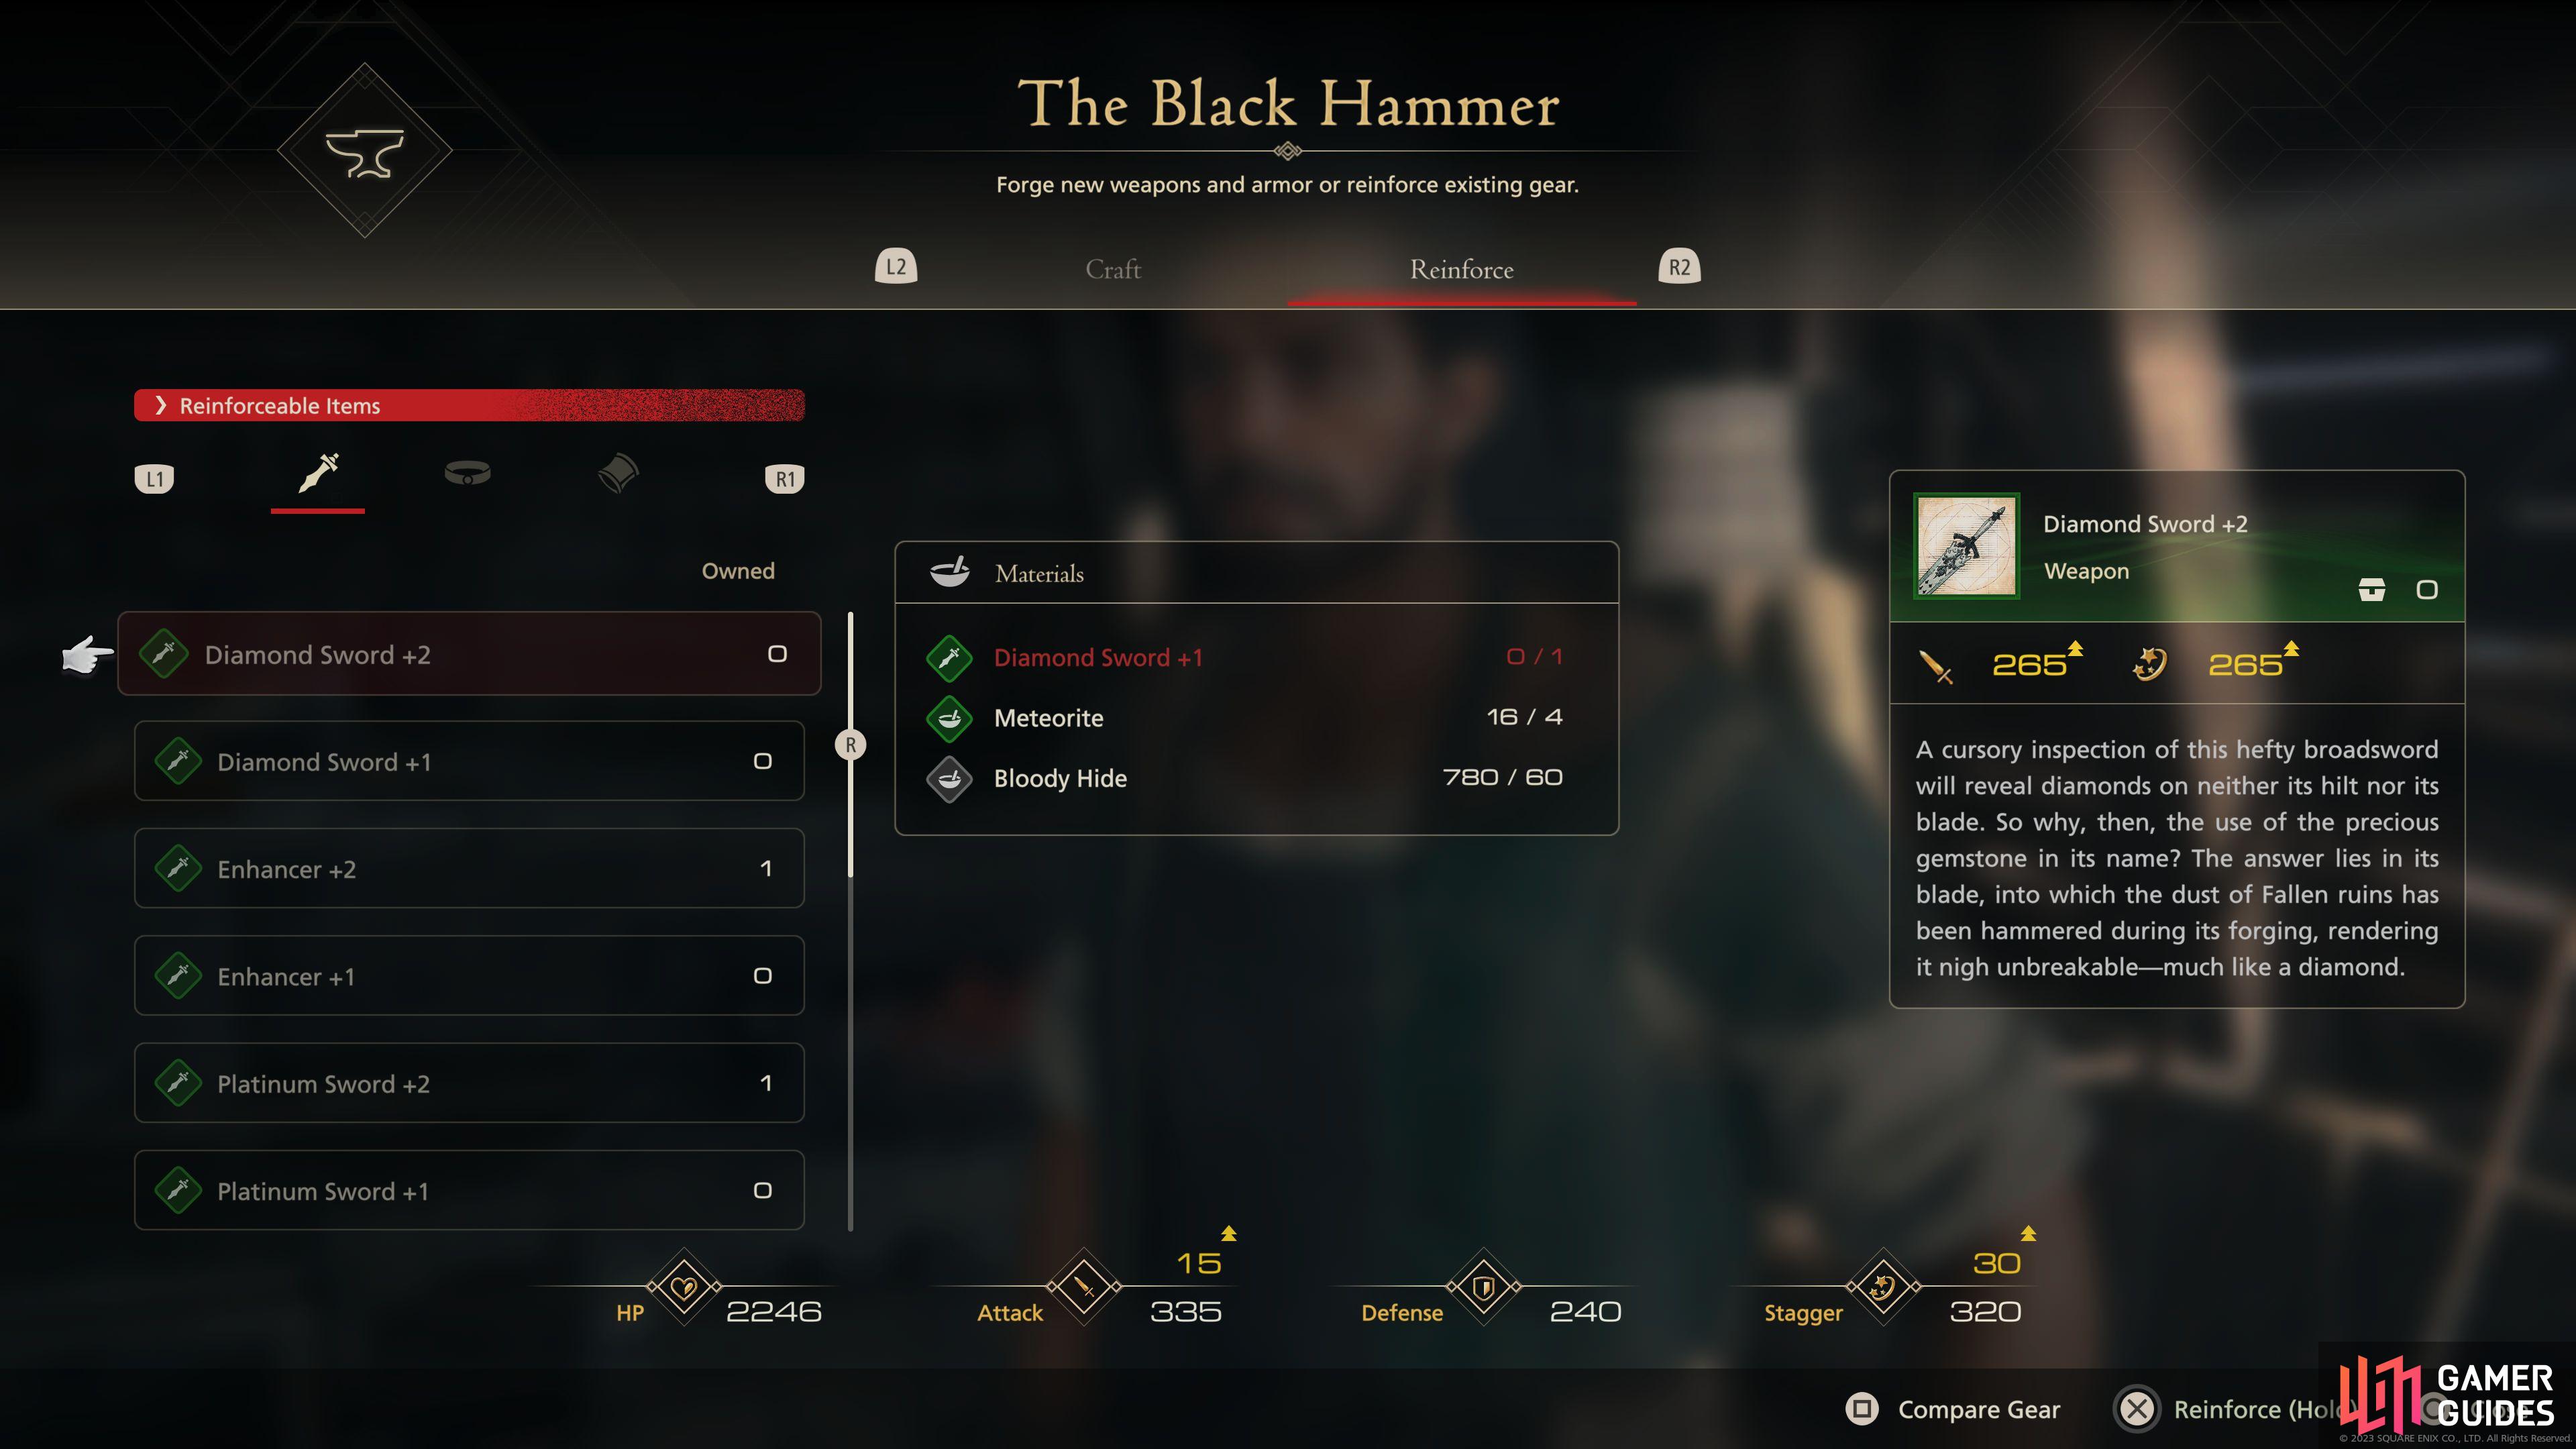Select Diamond Sword +2 in list

pyautogui.click(x=469, y=654)
